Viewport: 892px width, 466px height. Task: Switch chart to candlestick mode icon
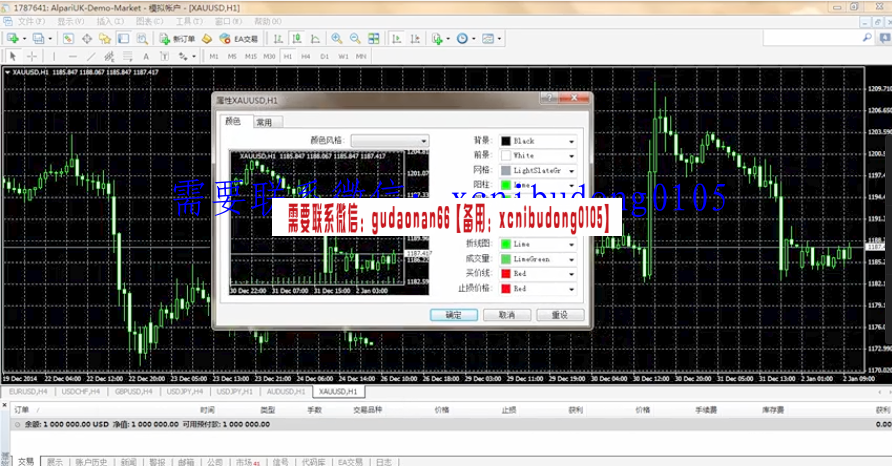tap(296, 39)
